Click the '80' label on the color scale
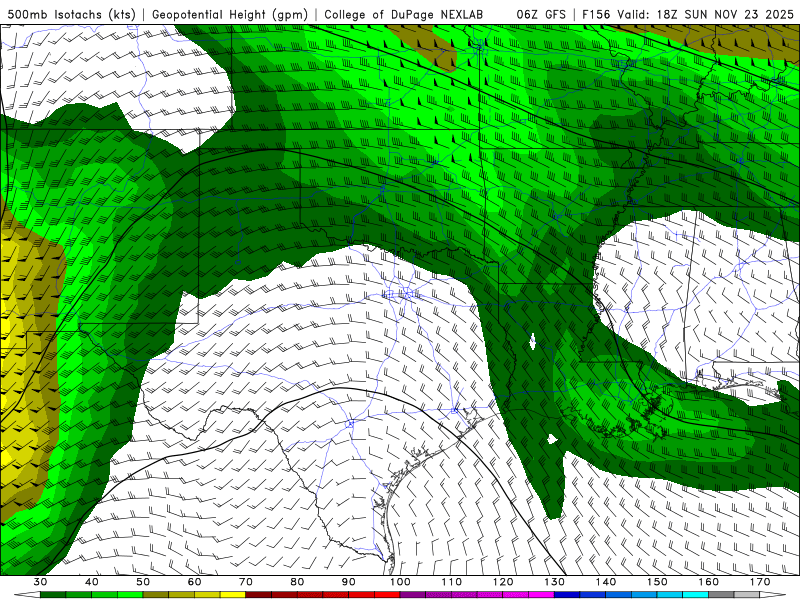The width and height of the screenshot is (800, 600). (297, 582)
